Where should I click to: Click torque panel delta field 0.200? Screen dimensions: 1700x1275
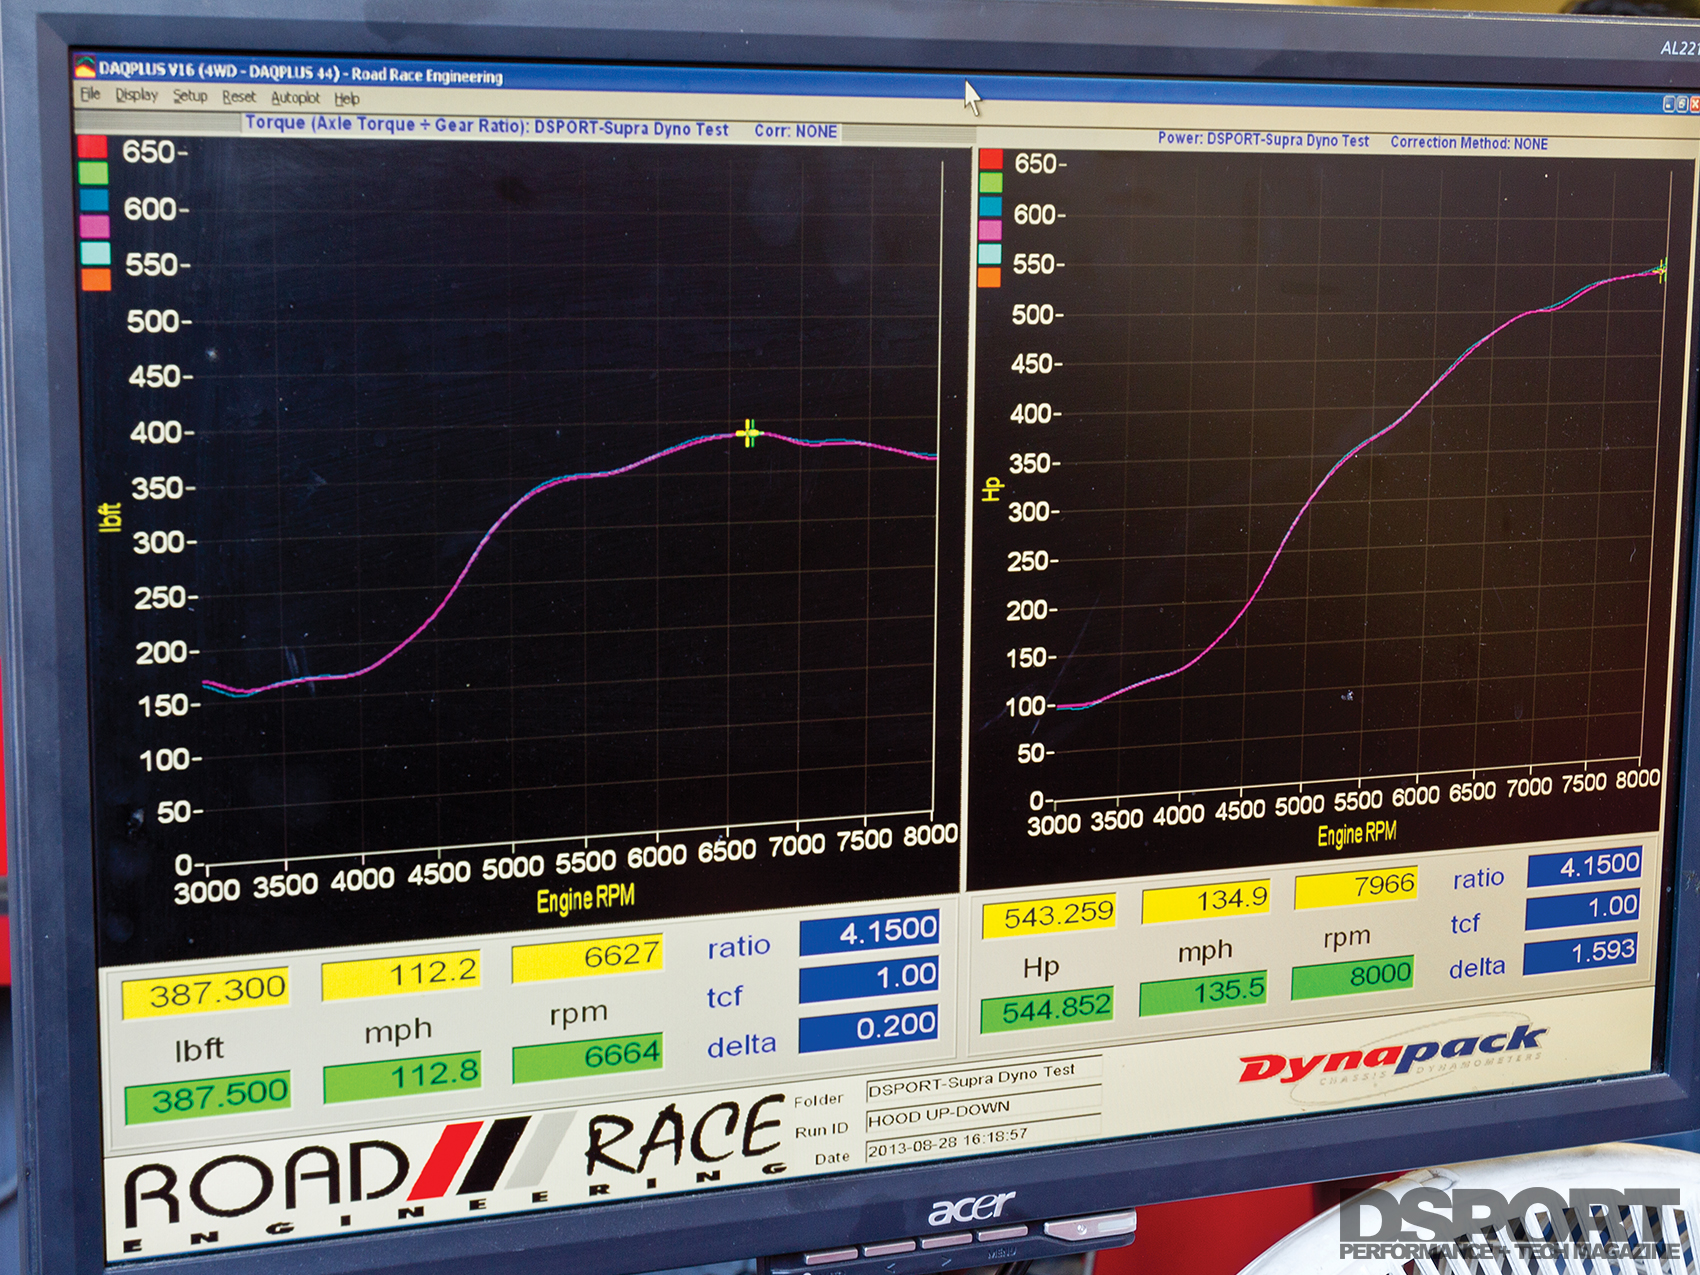tap(869, 1028)
